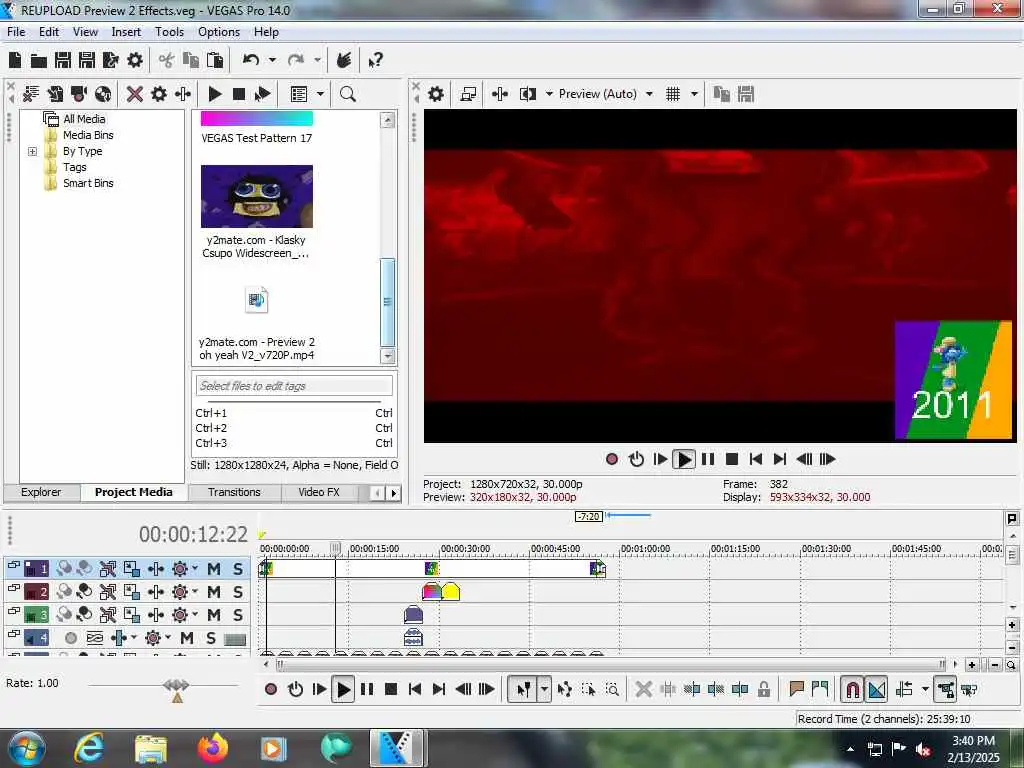1024x768 pixels.
Task: Adjust the playback Rate slider handle
Action: (176, 685)
